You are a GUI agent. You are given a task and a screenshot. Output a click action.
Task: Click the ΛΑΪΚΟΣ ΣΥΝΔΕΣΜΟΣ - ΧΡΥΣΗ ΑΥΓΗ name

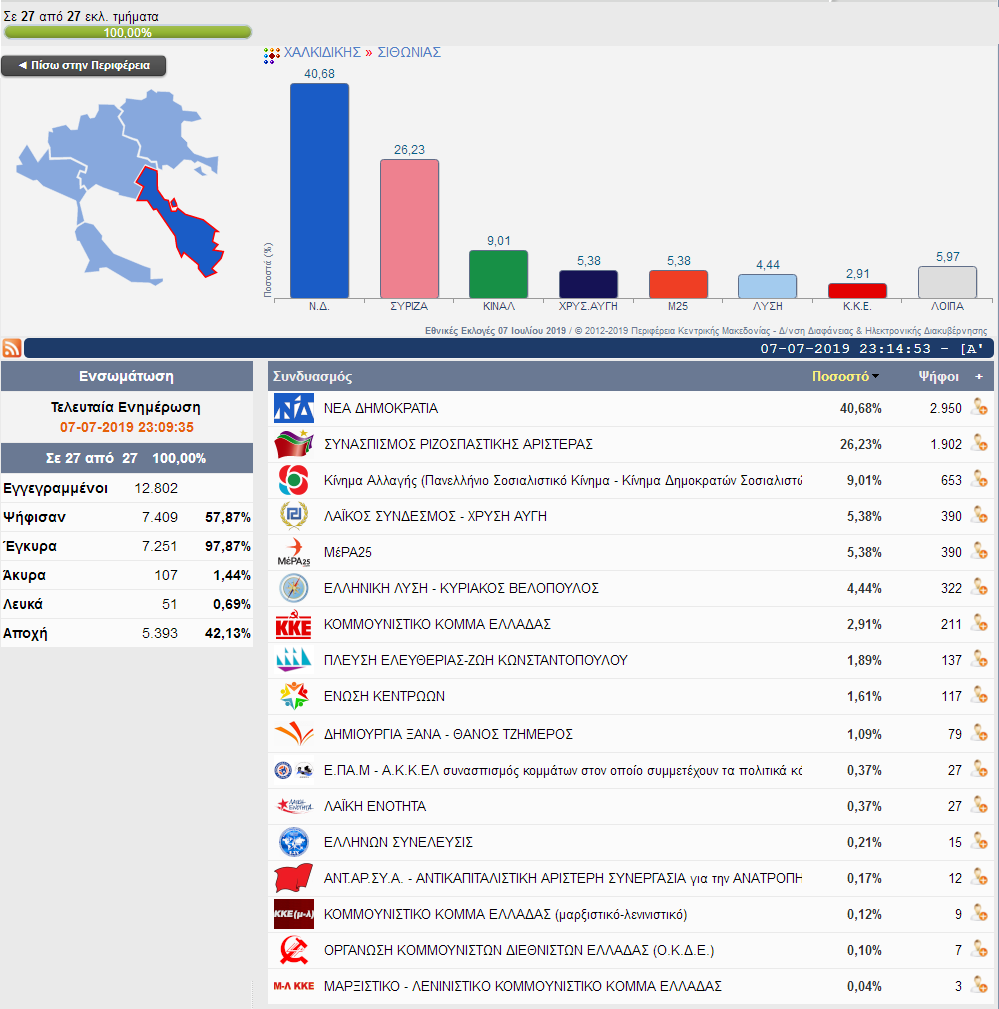click(x=435, y=516)
